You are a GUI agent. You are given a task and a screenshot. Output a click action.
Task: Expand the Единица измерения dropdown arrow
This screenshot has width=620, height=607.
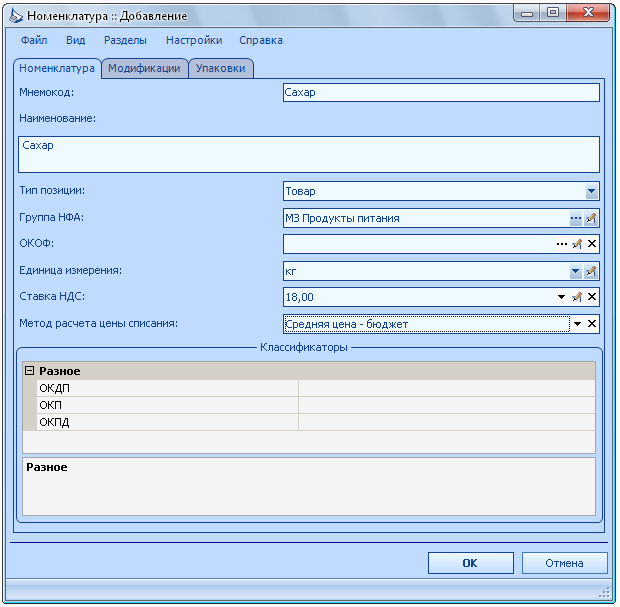pos(576,271)
